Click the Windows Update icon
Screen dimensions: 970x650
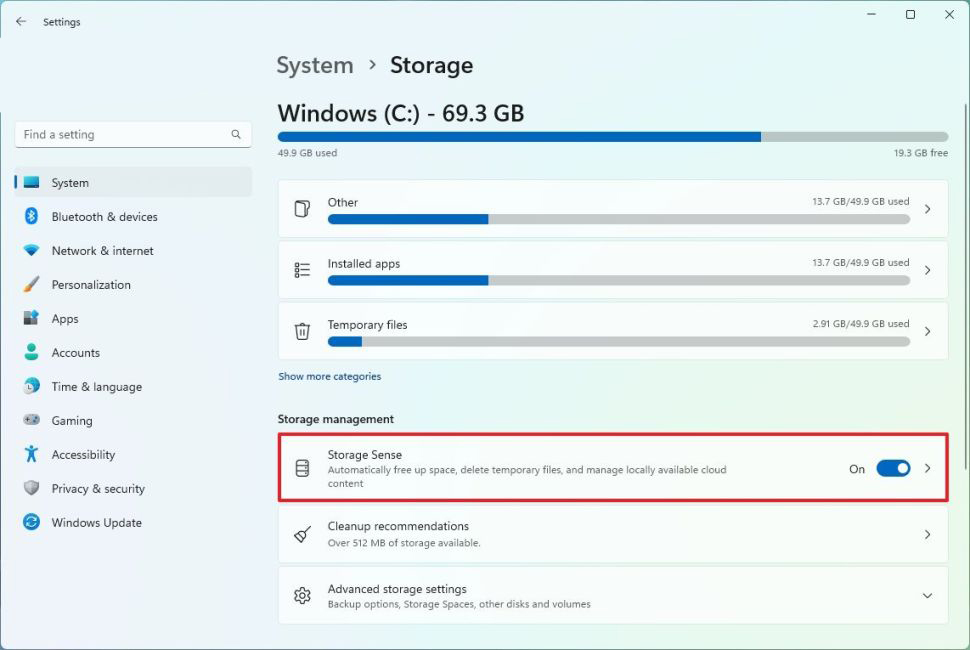tap(31, 523)
